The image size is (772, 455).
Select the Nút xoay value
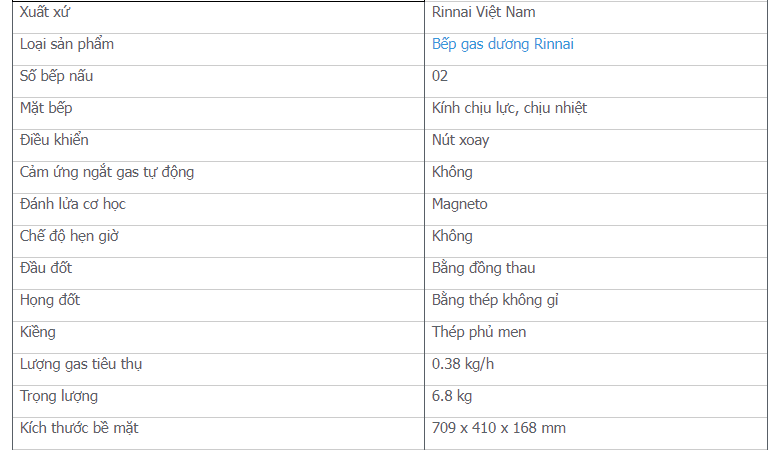click(460, 140)
